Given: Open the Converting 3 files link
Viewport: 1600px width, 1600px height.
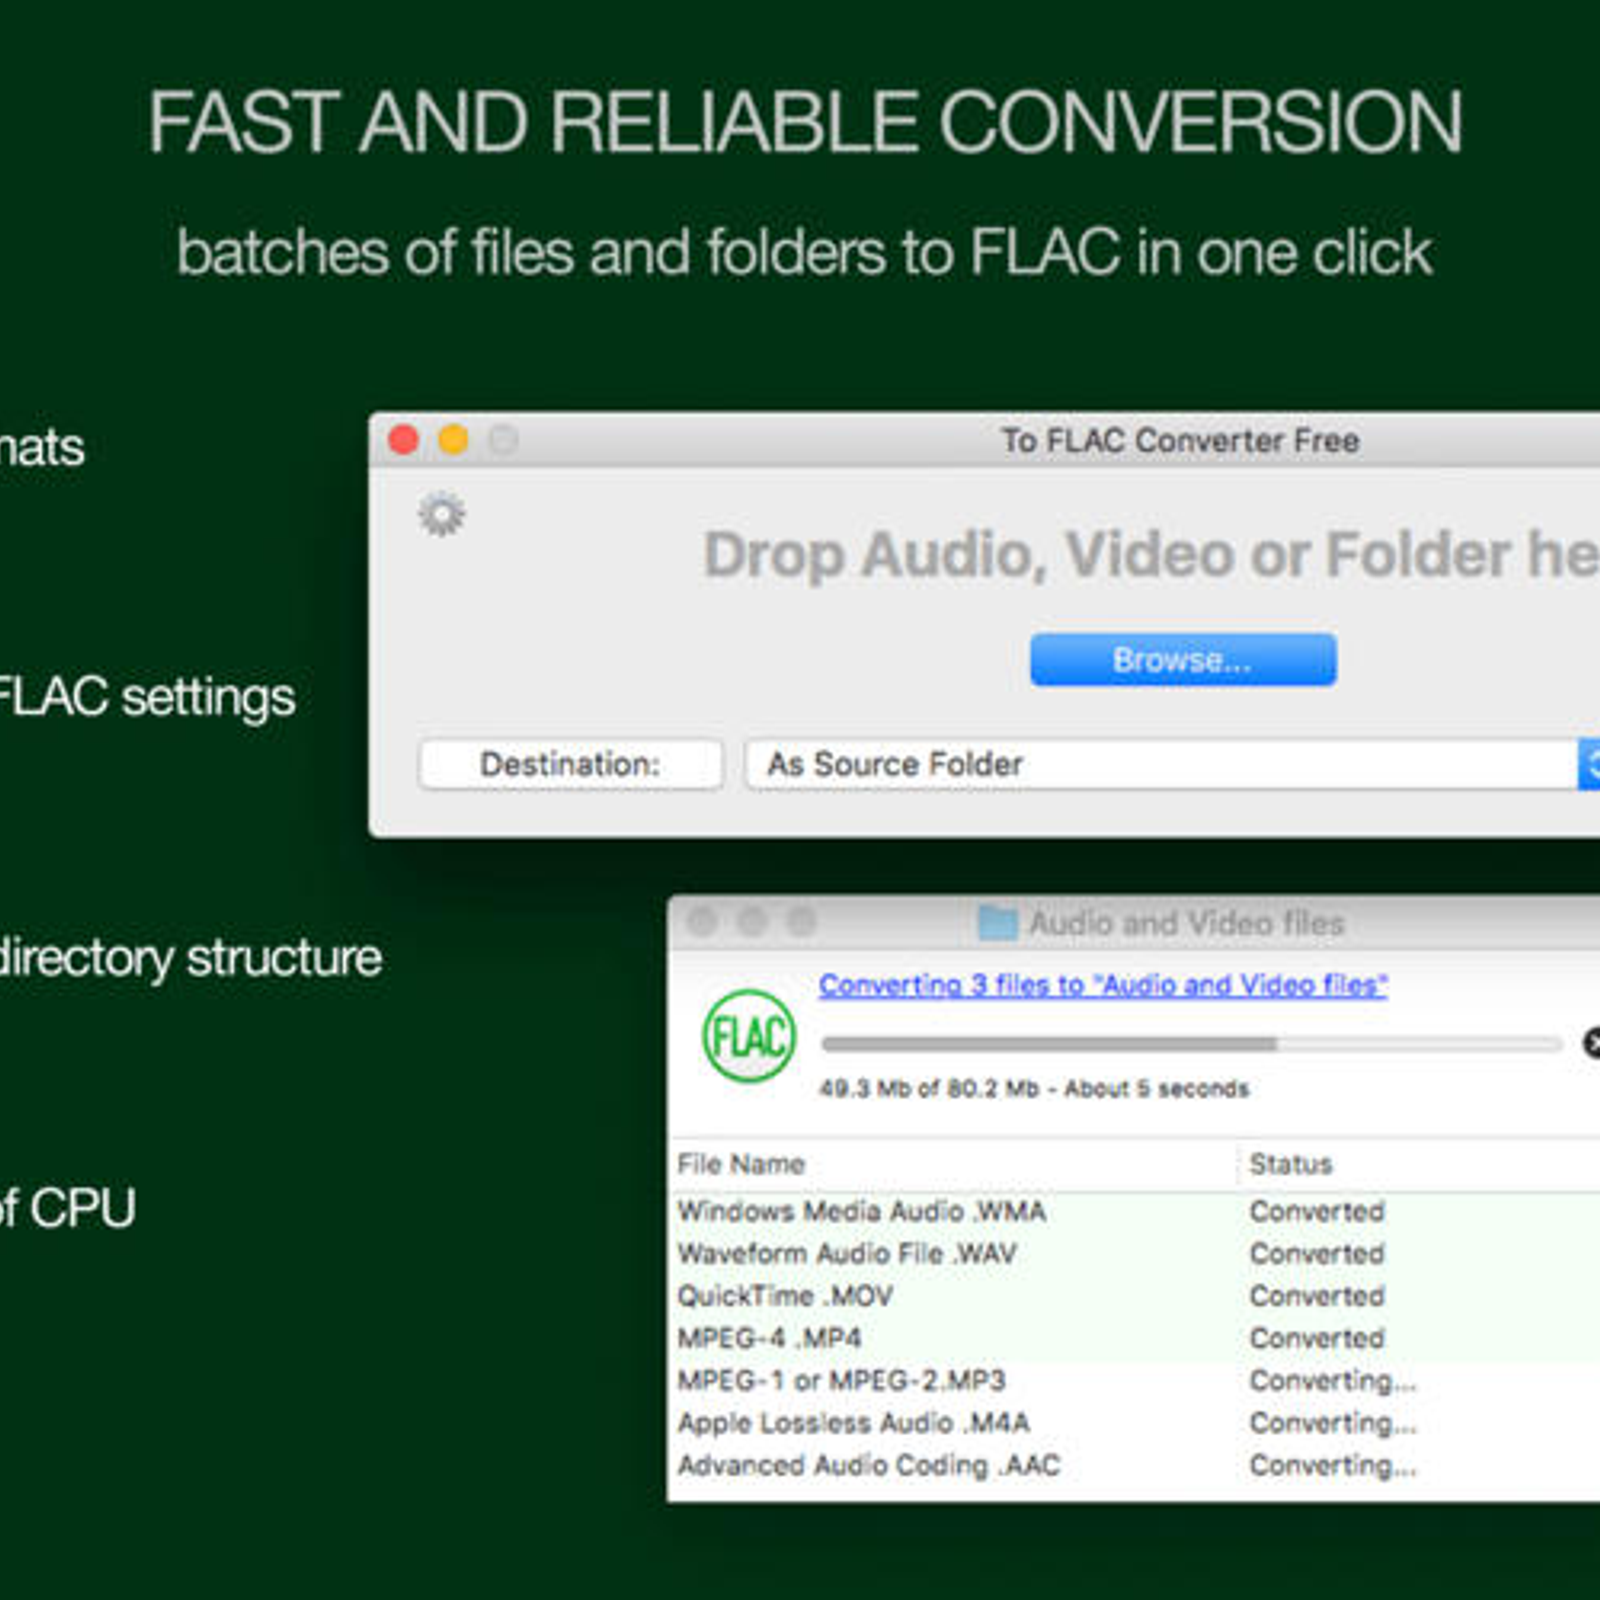Looking at the screenshot, I should (x=1103, y=985).
